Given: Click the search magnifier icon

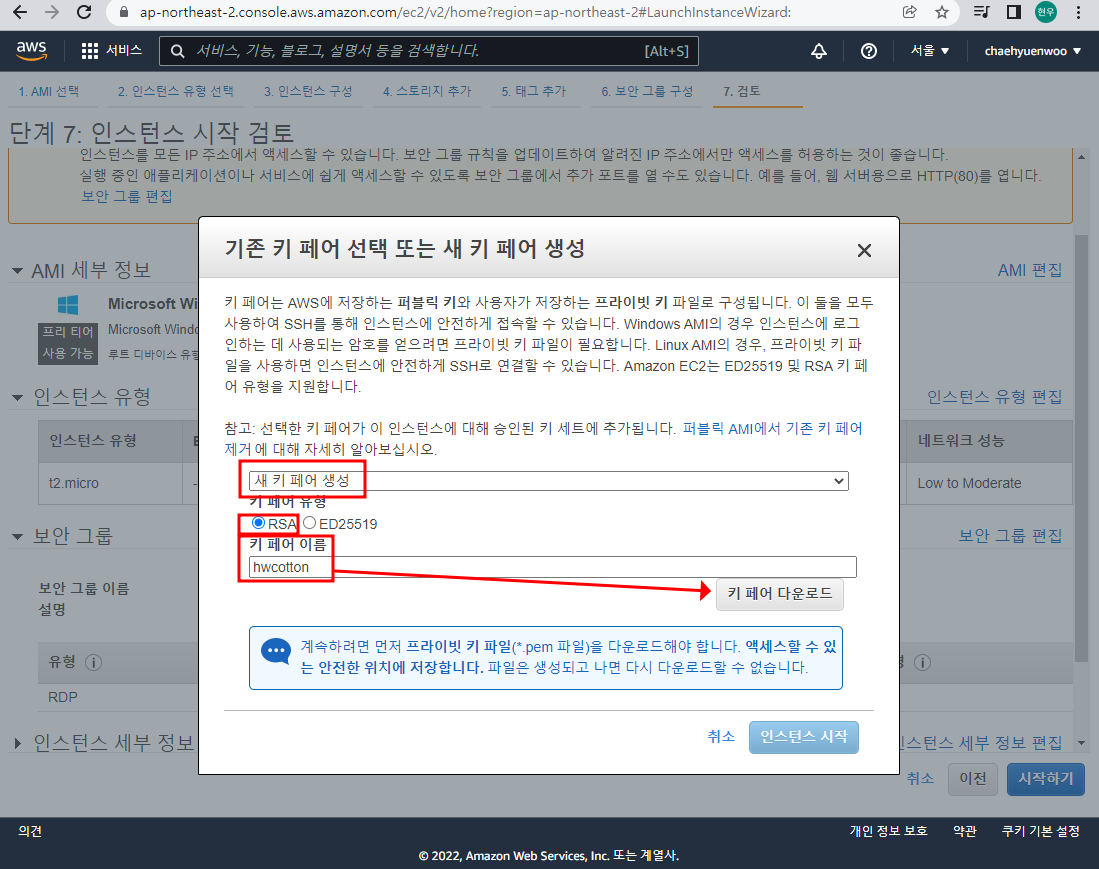Looking at the screenshot, I should coord(177,51).
